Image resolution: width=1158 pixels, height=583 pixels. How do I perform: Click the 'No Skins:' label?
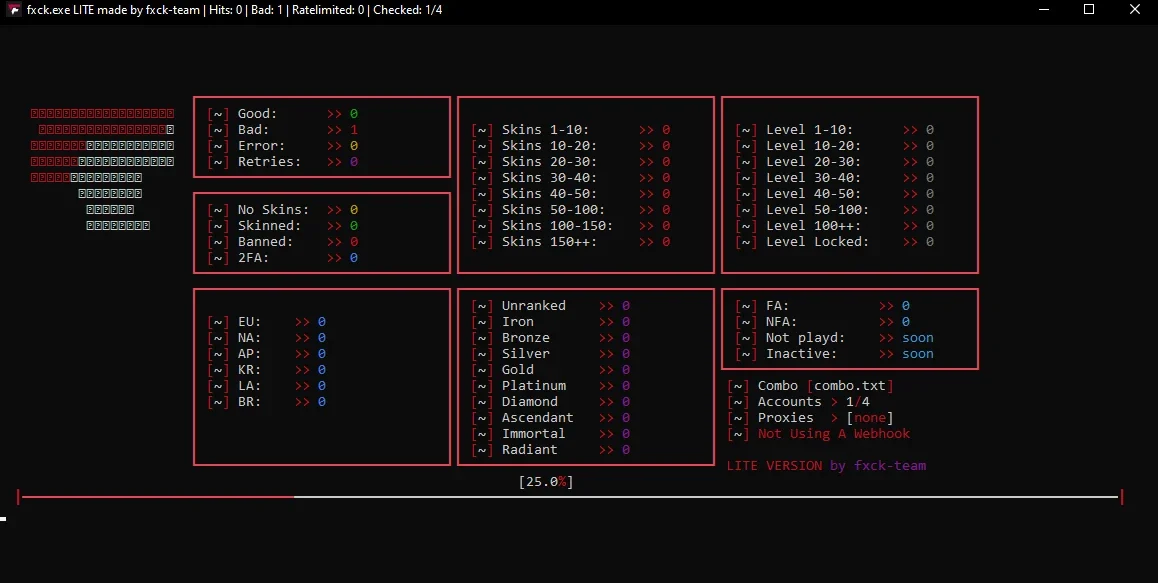273,209
